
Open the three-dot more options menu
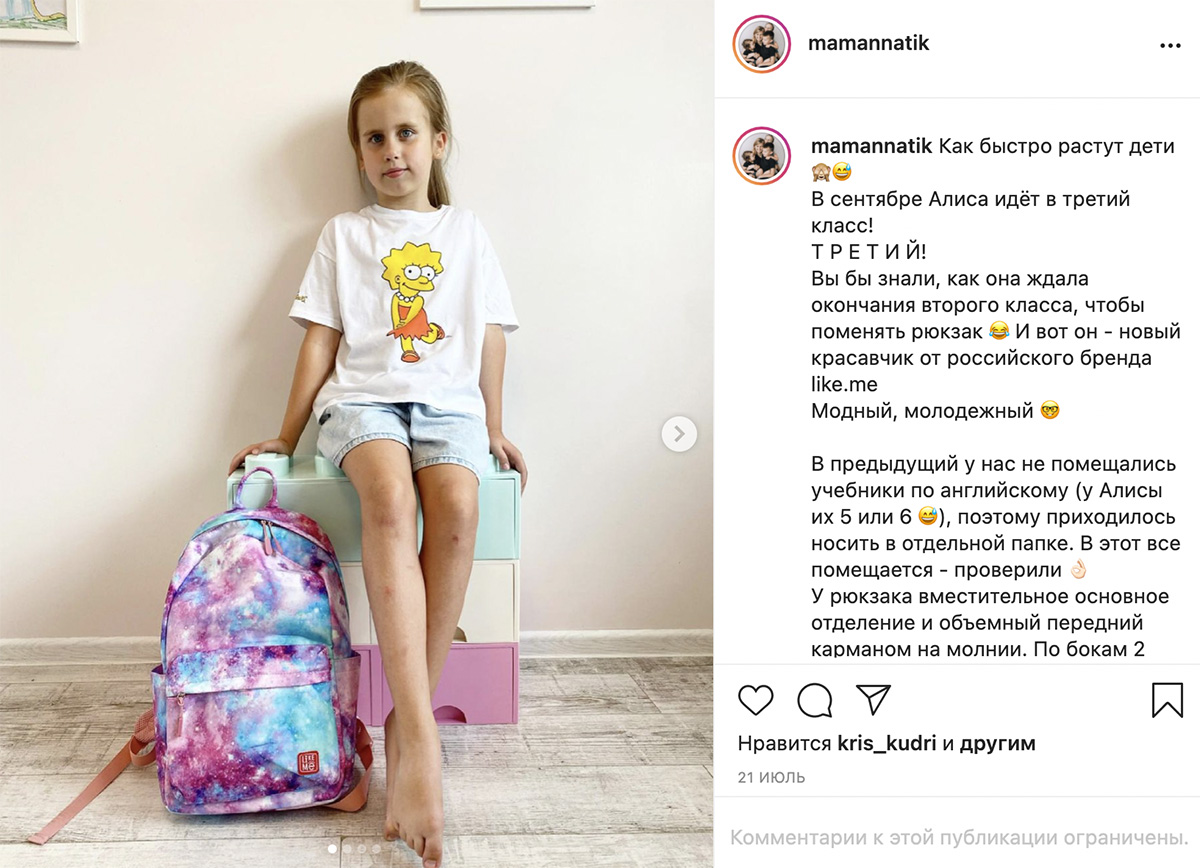tap(1170, 45)
